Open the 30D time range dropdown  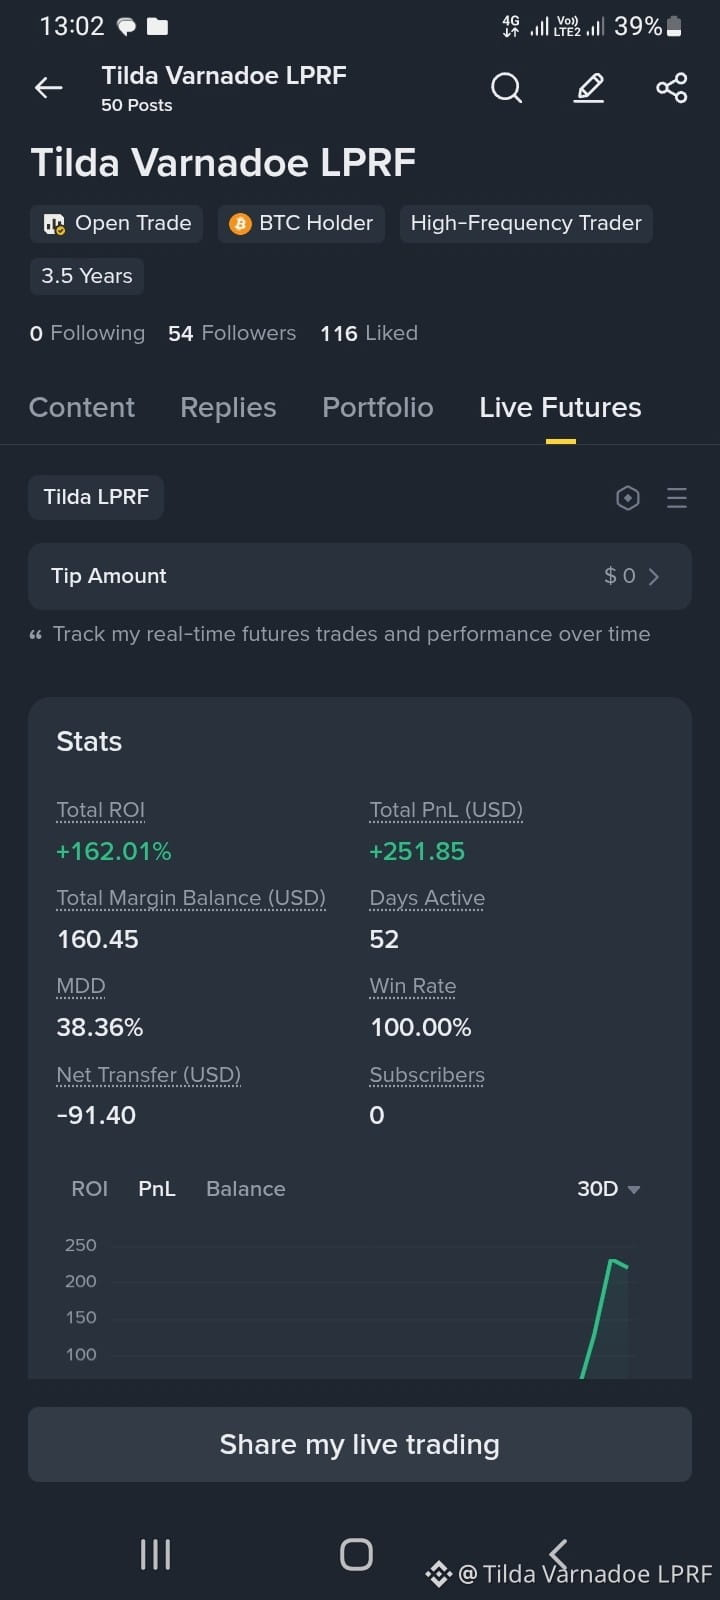click(x=608, y=1189)
